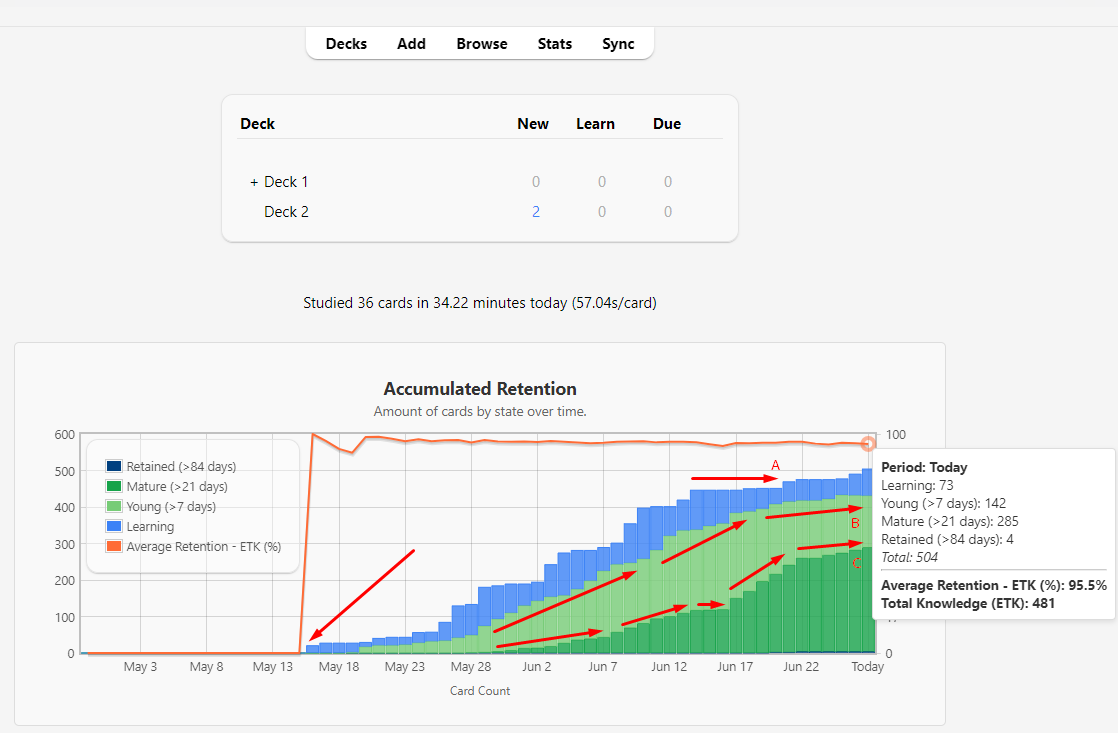Expand Deck 1 using the plus sign
The width and height of the screenshot is (1118, 733).
[253, 181]
